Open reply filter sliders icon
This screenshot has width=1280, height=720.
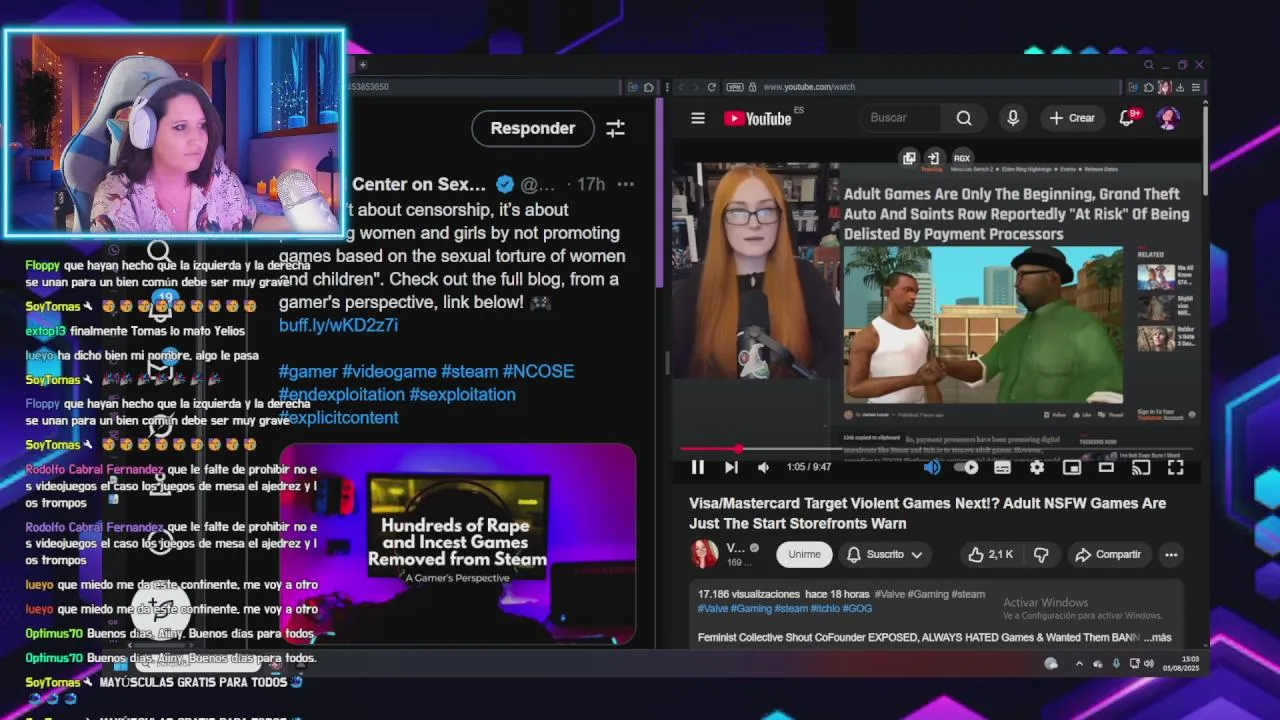pyautogui.click(x=615, y=128)
